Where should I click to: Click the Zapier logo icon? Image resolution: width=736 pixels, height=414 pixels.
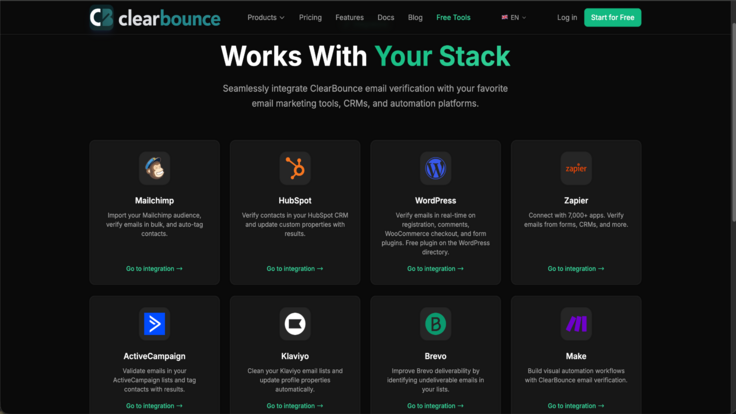click(x=576, y=168)
